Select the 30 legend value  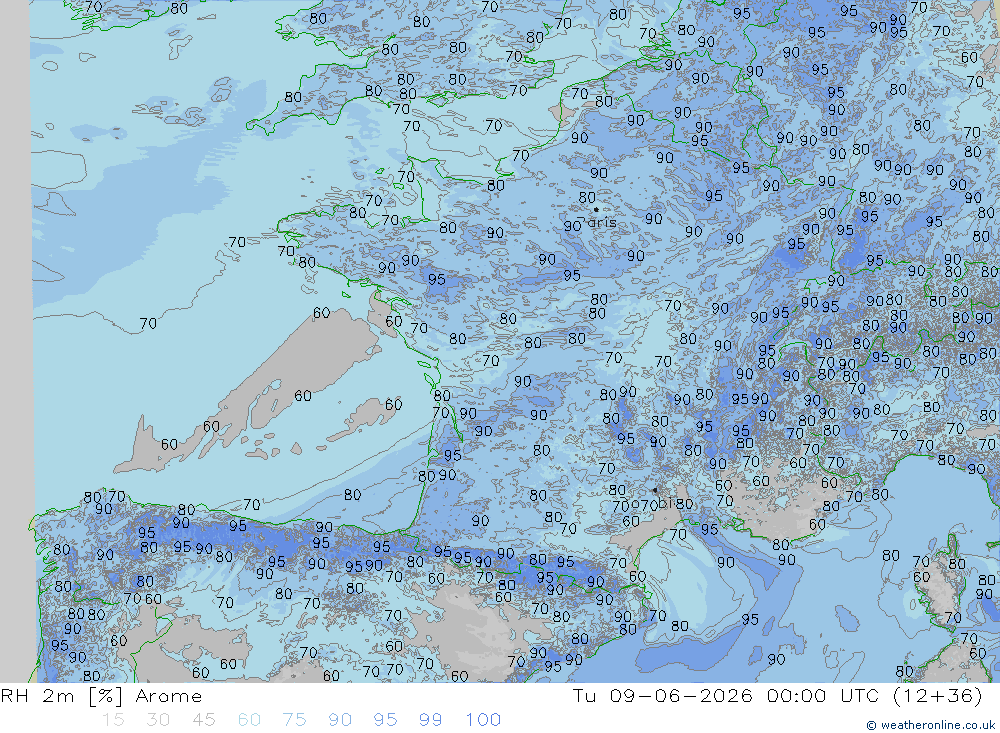coord(158,720)
